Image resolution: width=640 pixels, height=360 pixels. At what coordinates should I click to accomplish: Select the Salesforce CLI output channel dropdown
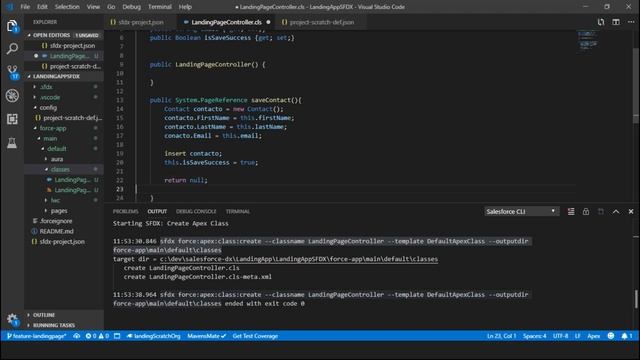pyautogui.click(x=521, y=211)
